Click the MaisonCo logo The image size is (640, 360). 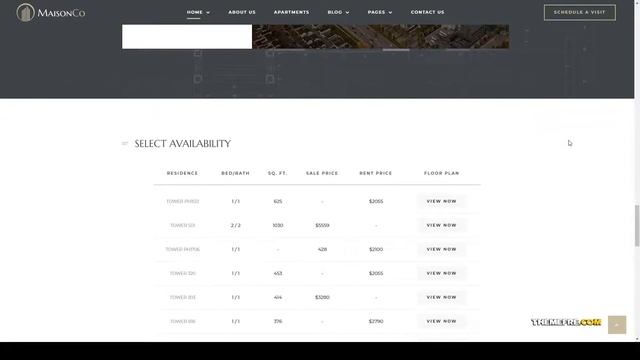click(51, 12)
